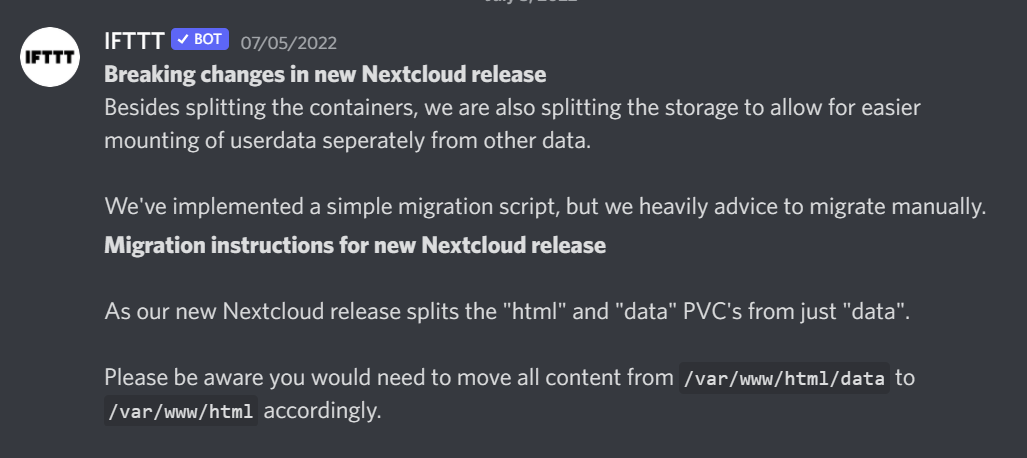Open the IFTTT username profile

pyautogui.click(x=133, y=41)
